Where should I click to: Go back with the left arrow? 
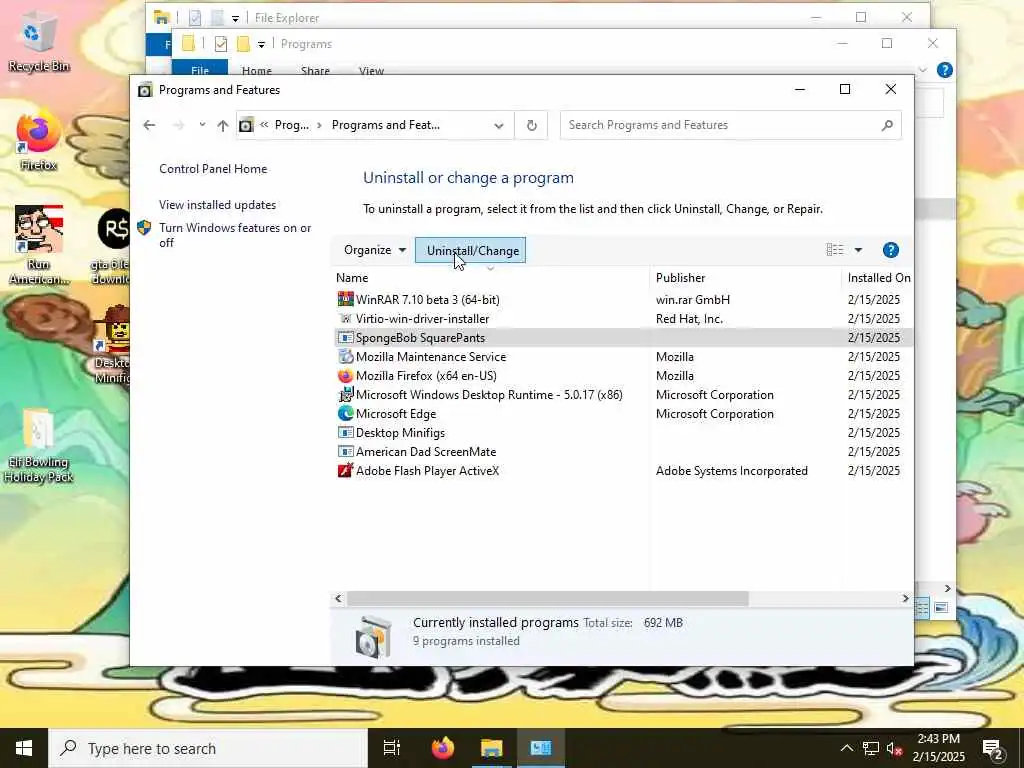click(x=150, y=125)
